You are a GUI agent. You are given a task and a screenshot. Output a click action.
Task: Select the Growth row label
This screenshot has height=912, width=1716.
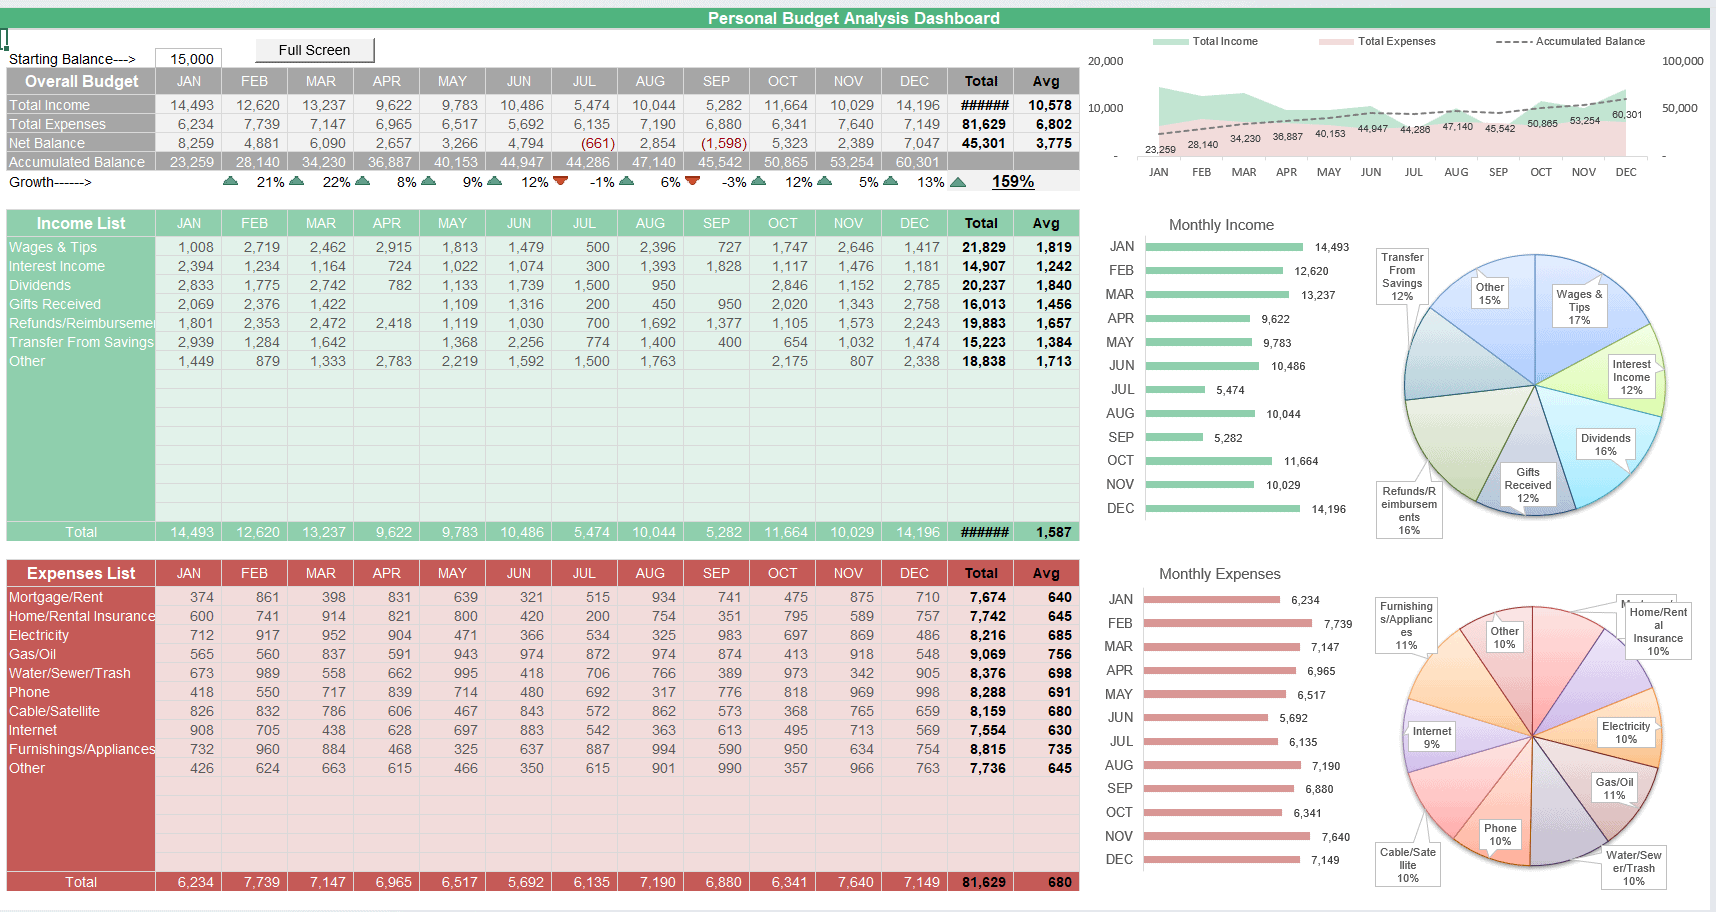(x=50, y=182)
